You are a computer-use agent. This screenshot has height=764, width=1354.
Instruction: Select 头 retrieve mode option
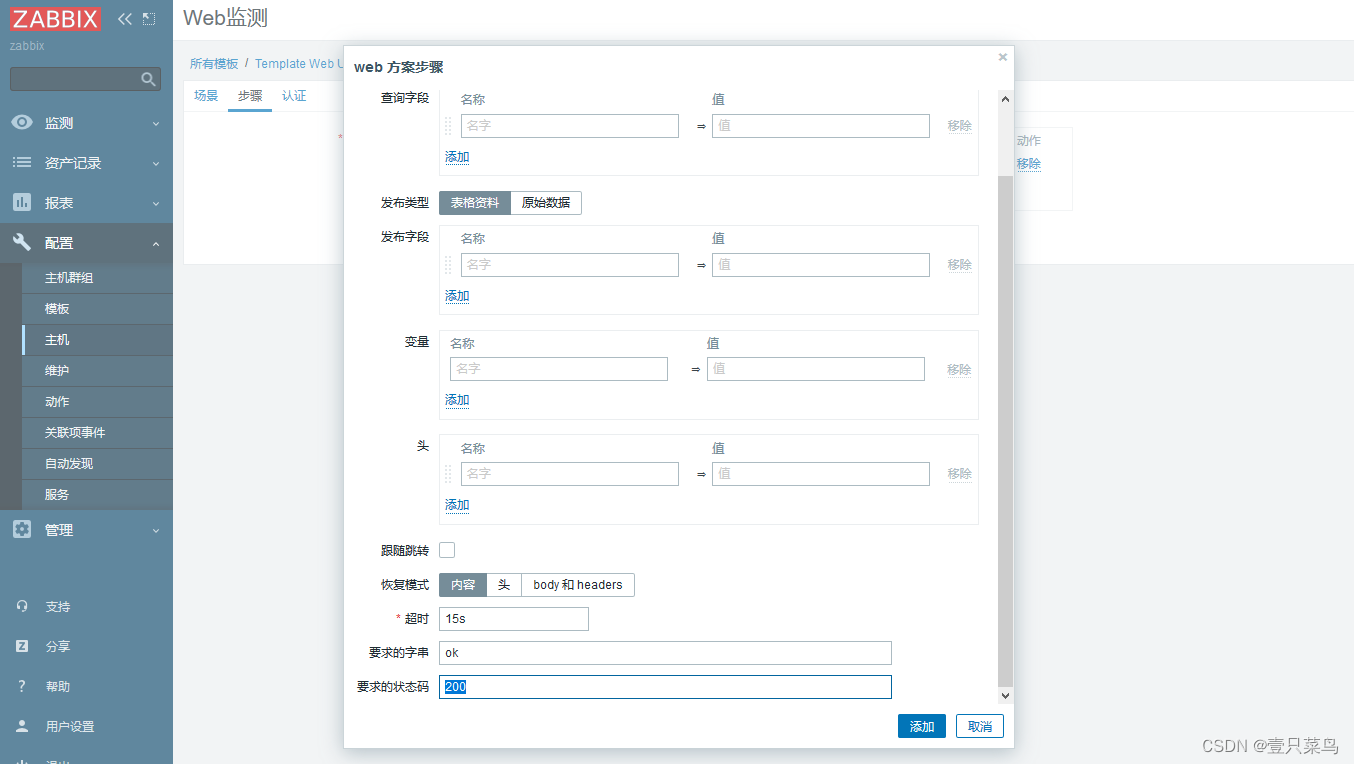[x=504, y=585]
